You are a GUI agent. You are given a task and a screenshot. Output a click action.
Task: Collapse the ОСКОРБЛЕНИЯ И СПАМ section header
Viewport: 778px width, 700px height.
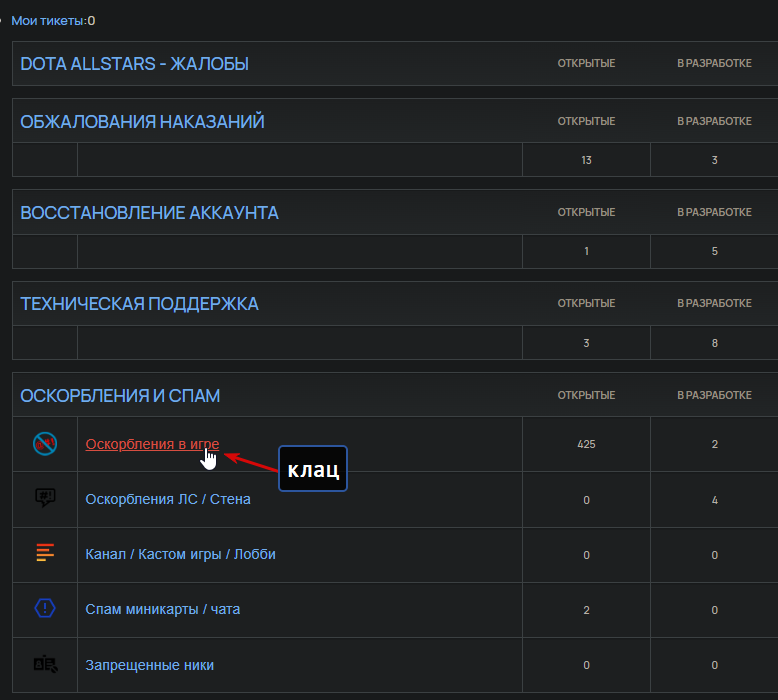point(120,396)
